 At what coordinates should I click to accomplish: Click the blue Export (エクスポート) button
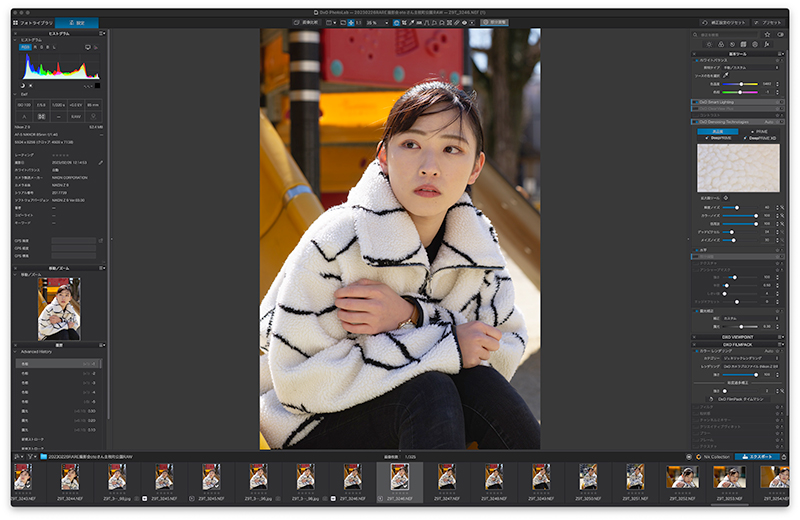click(758, 457)
